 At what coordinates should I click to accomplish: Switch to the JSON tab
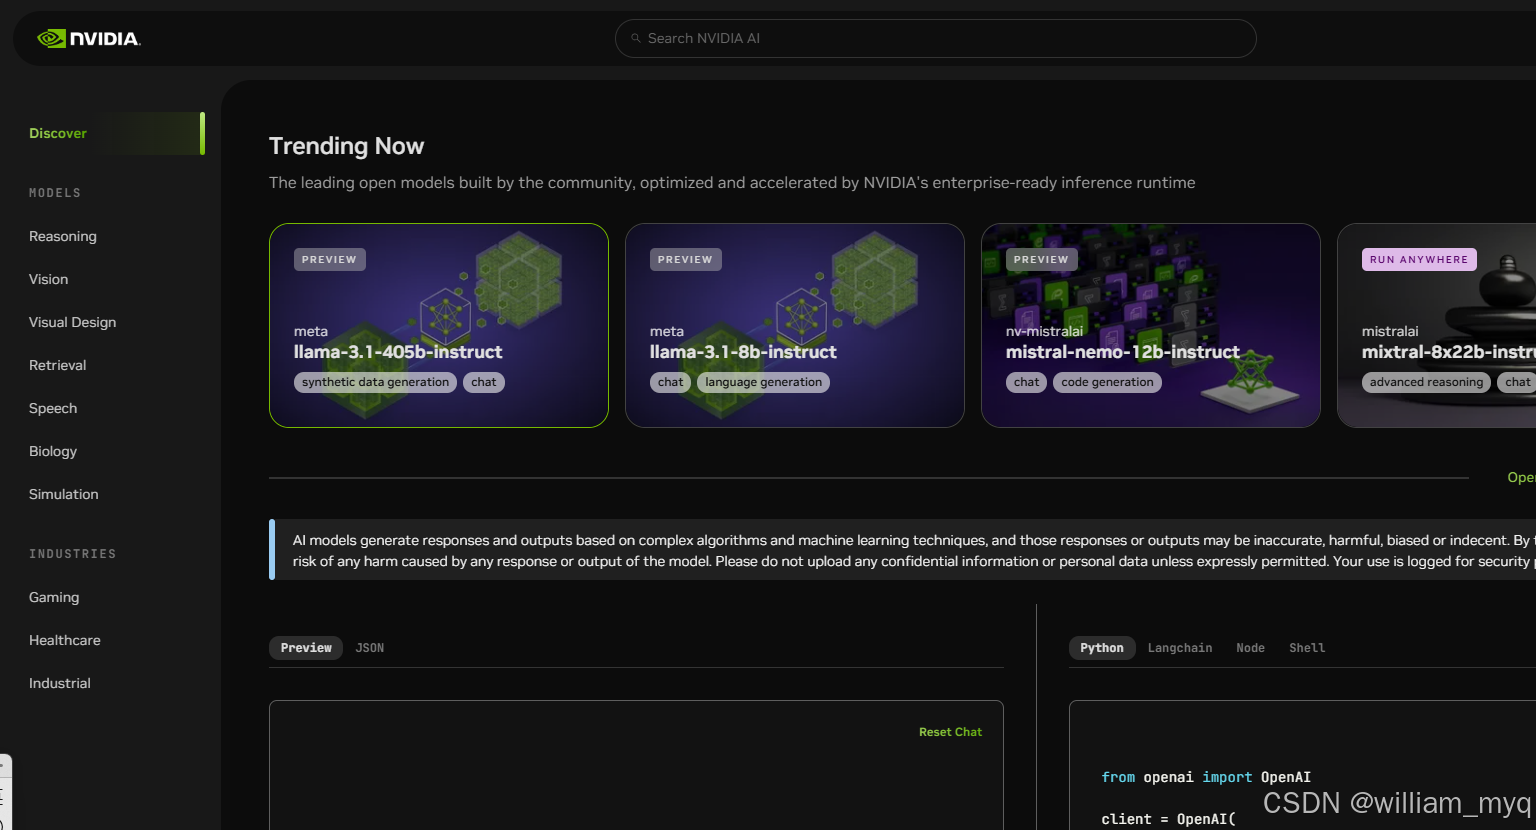pos(370,648)
